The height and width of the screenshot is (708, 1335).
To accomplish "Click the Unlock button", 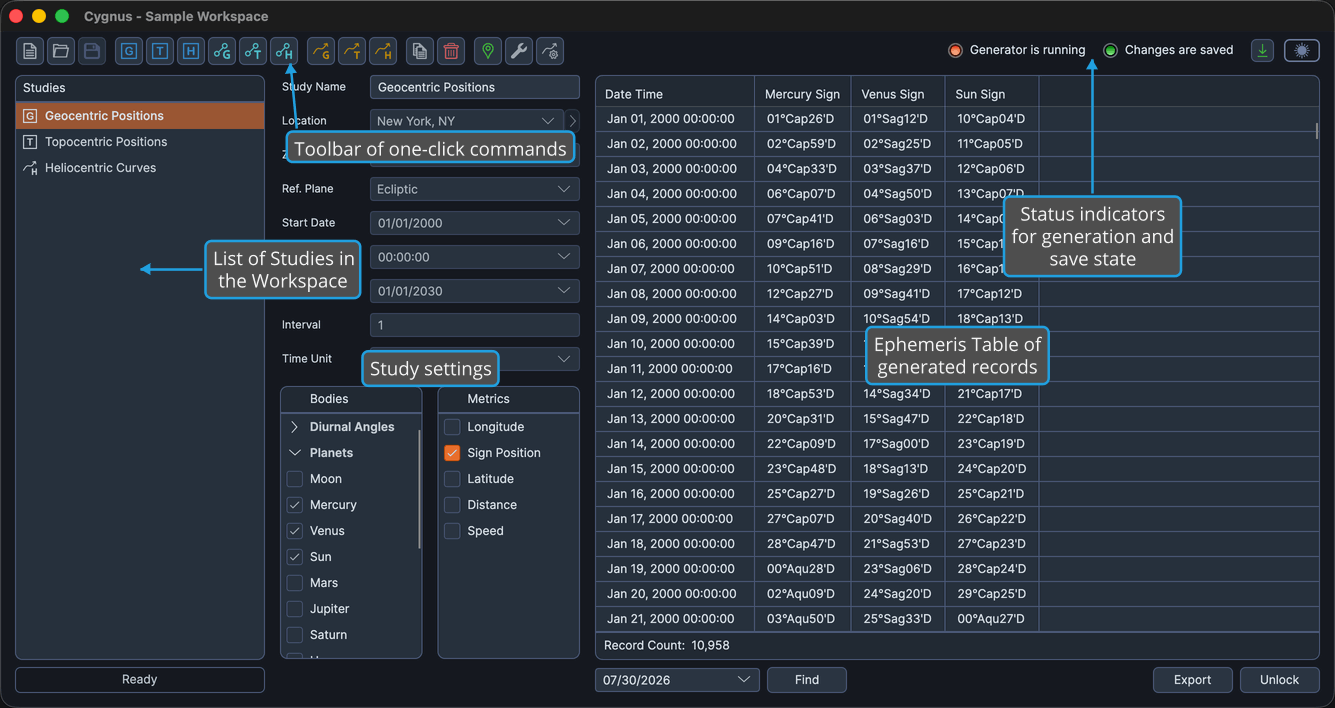I will [1279, 680].
